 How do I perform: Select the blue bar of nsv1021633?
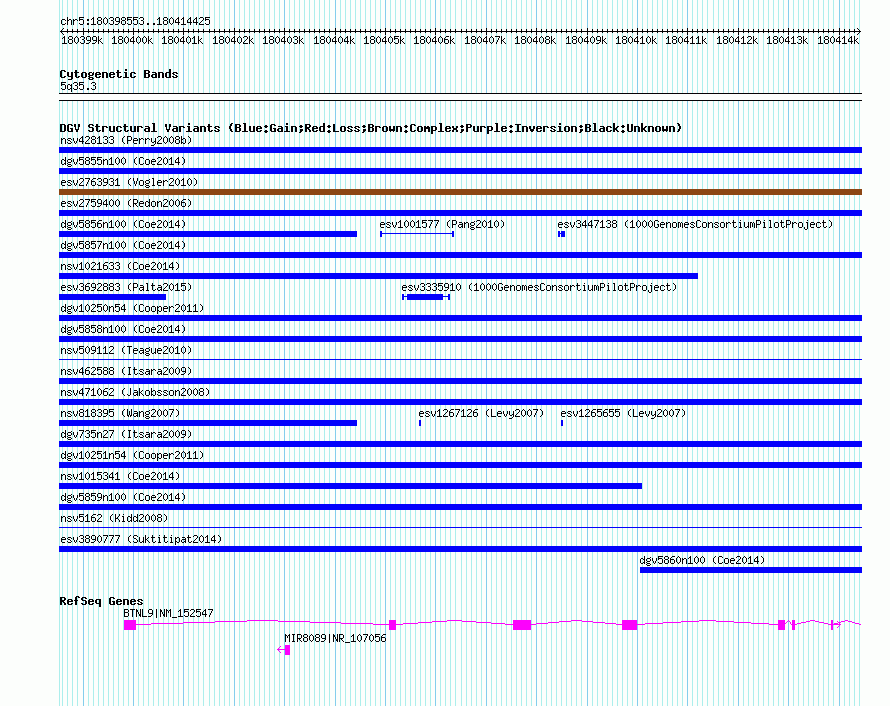coord(379,276)
